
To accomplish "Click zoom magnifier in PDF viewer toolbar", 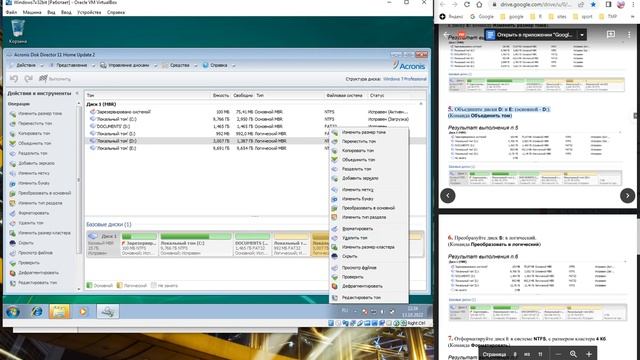I will [573, 354].
